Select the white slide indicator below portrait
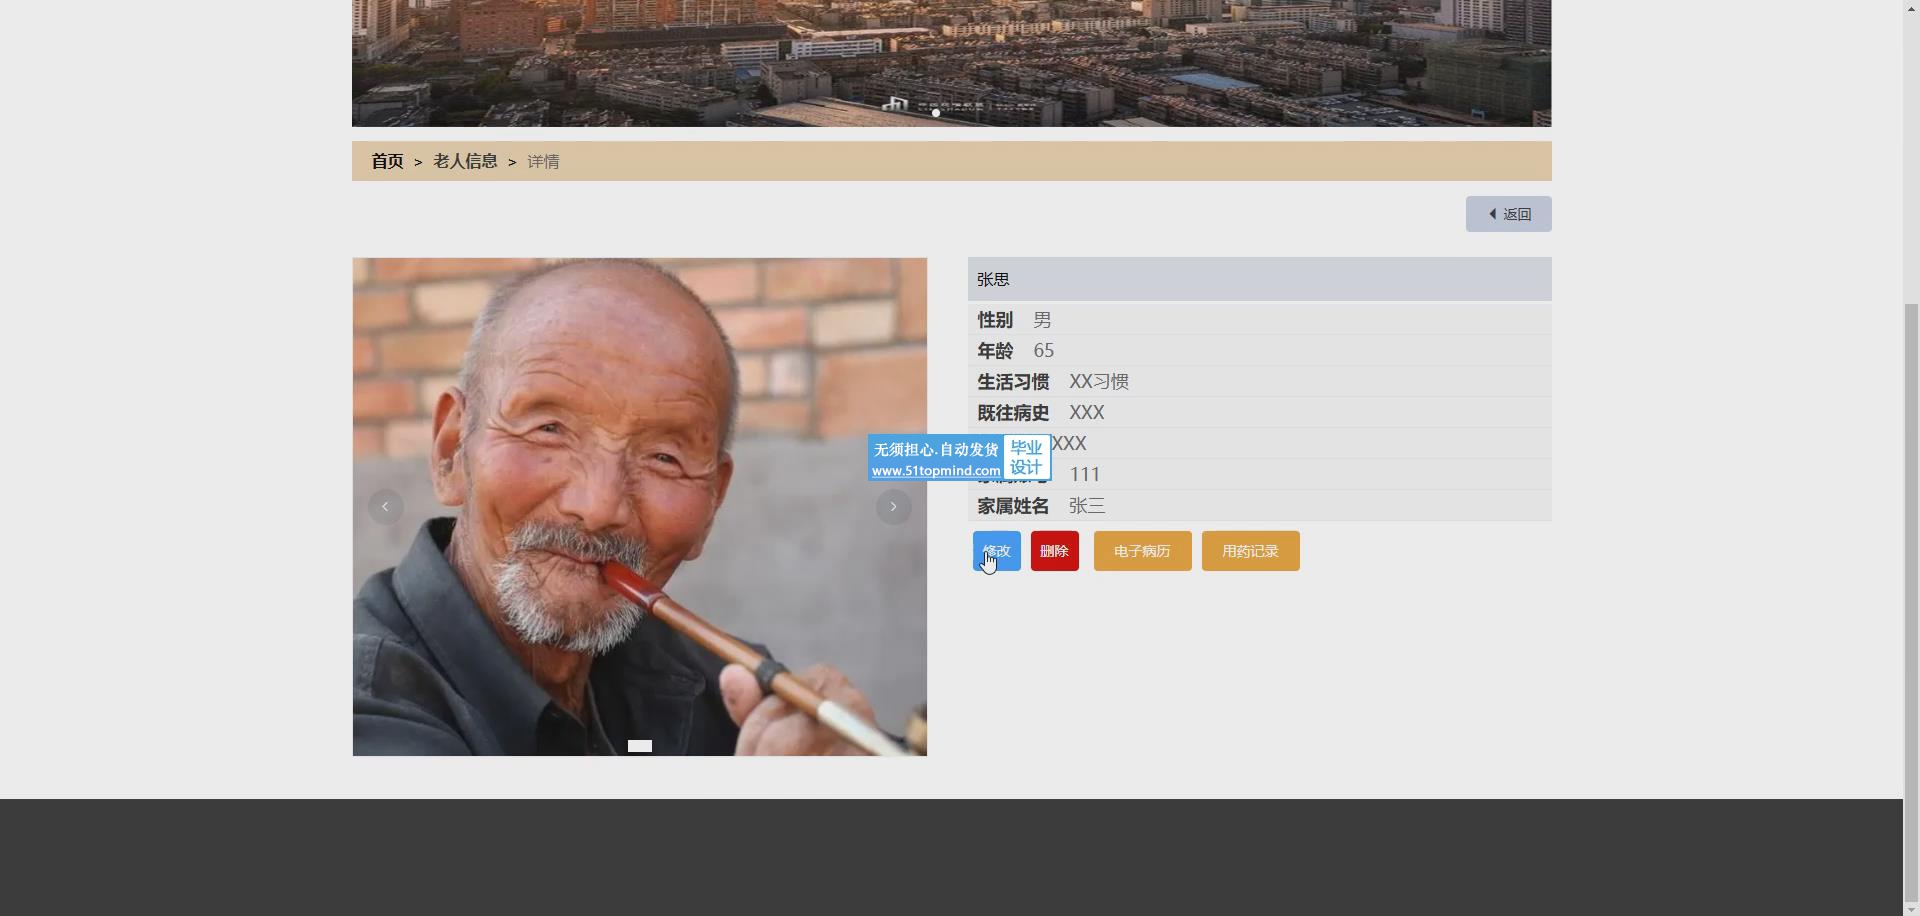This screenshot has width=1920, height=916. [x=640, y=746]
